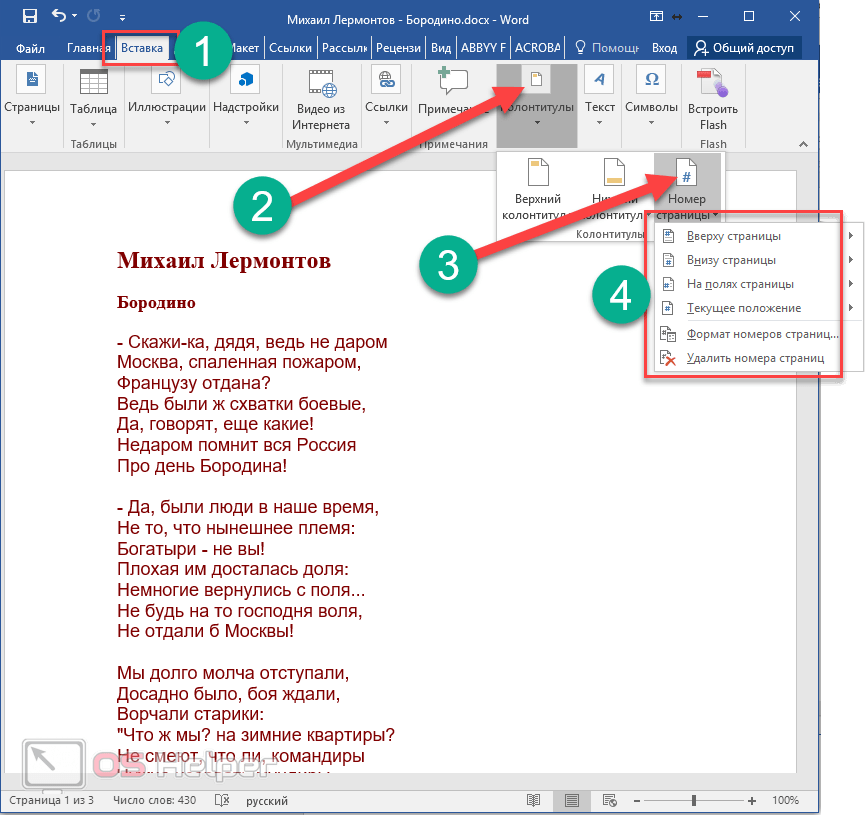Click the Save icon in title bar
Screen dimensions: 865x815
(30, 16)
